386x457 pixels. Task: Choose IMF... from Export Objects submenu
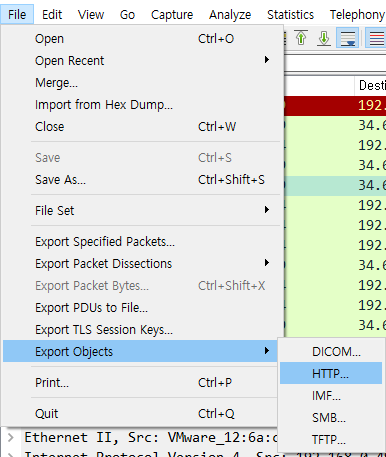click(331, 396)
